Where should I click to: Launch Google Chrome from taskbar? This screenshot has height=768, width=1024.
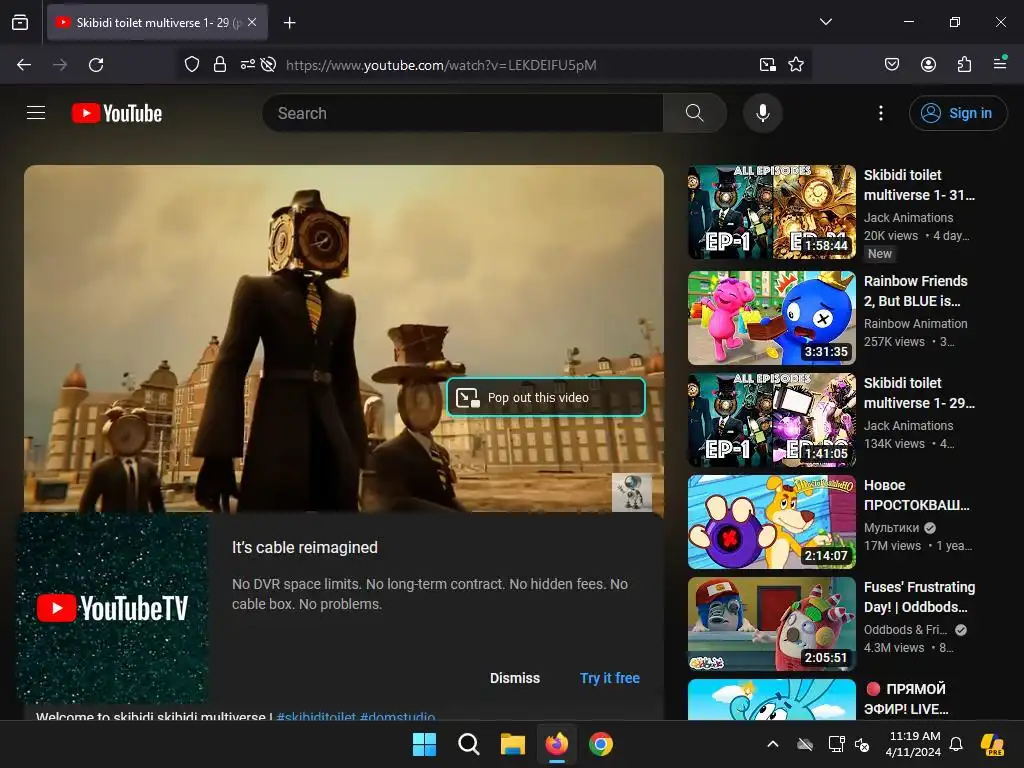601,744
